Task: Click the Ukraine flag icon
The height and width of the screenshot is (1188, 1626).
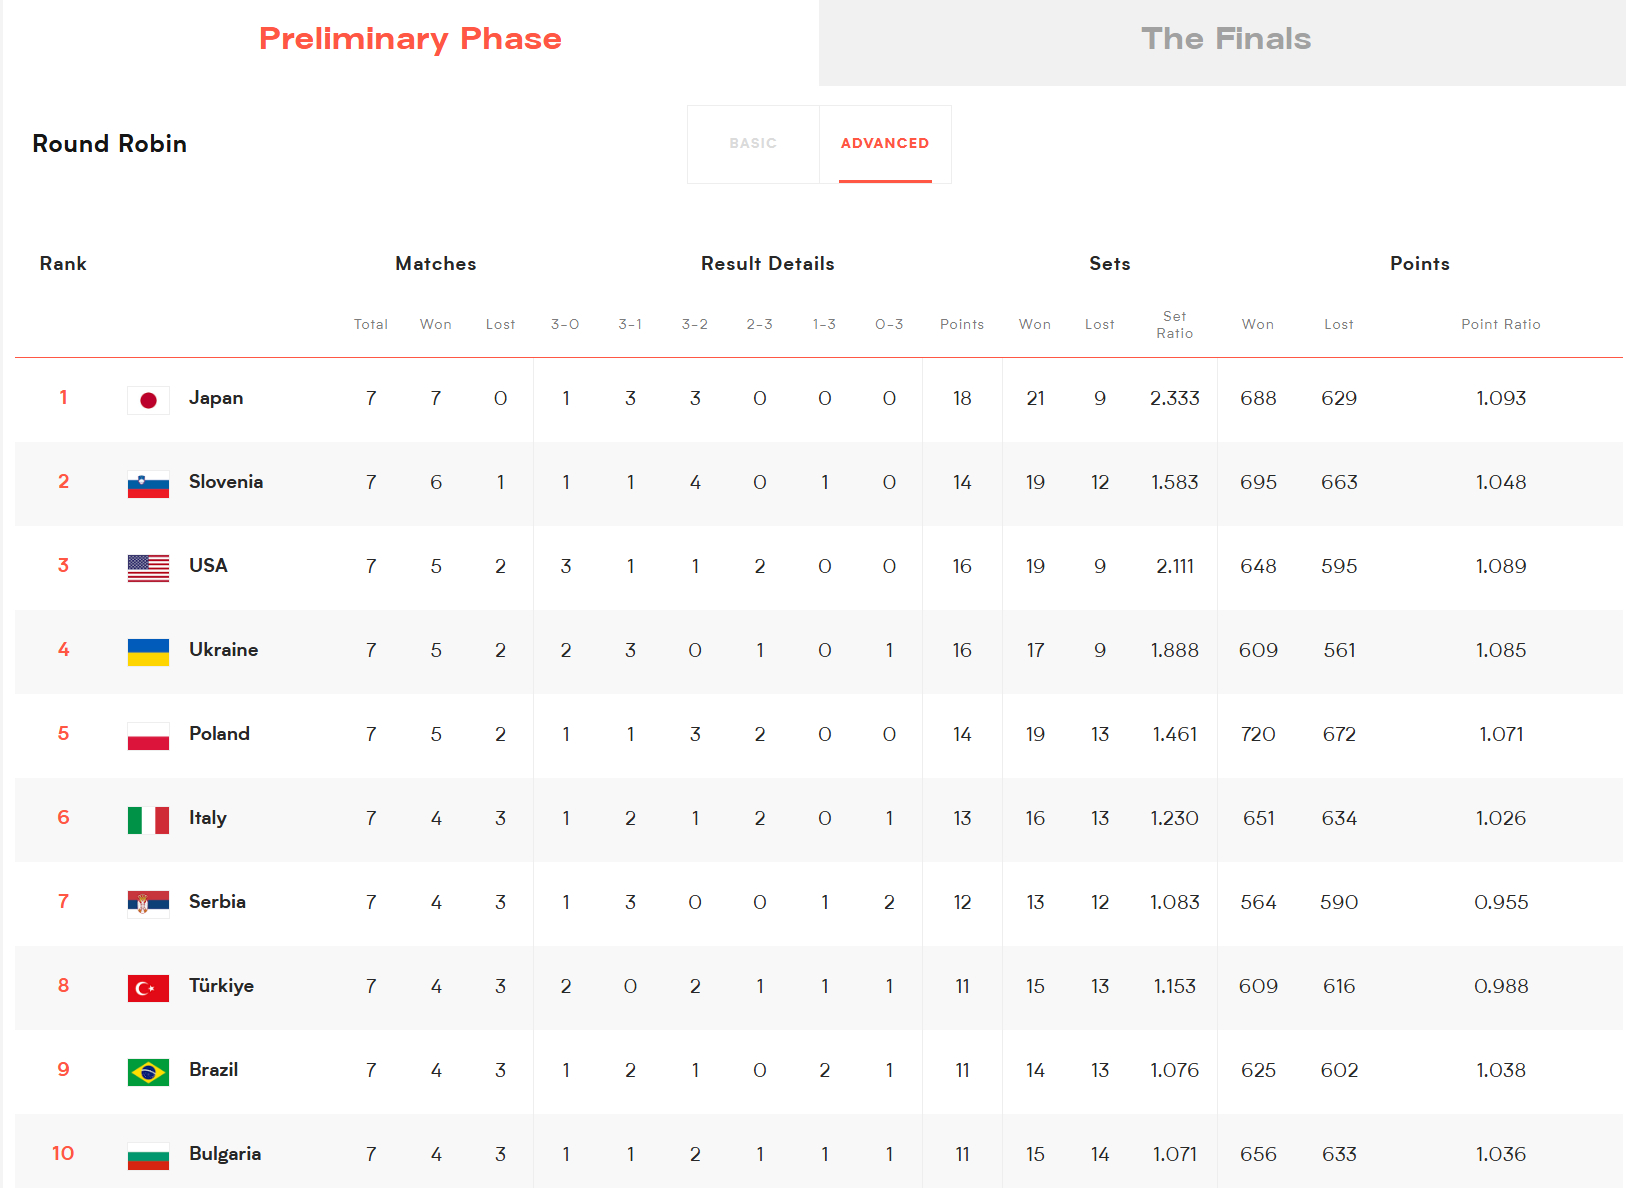Action: coord(148,652)
